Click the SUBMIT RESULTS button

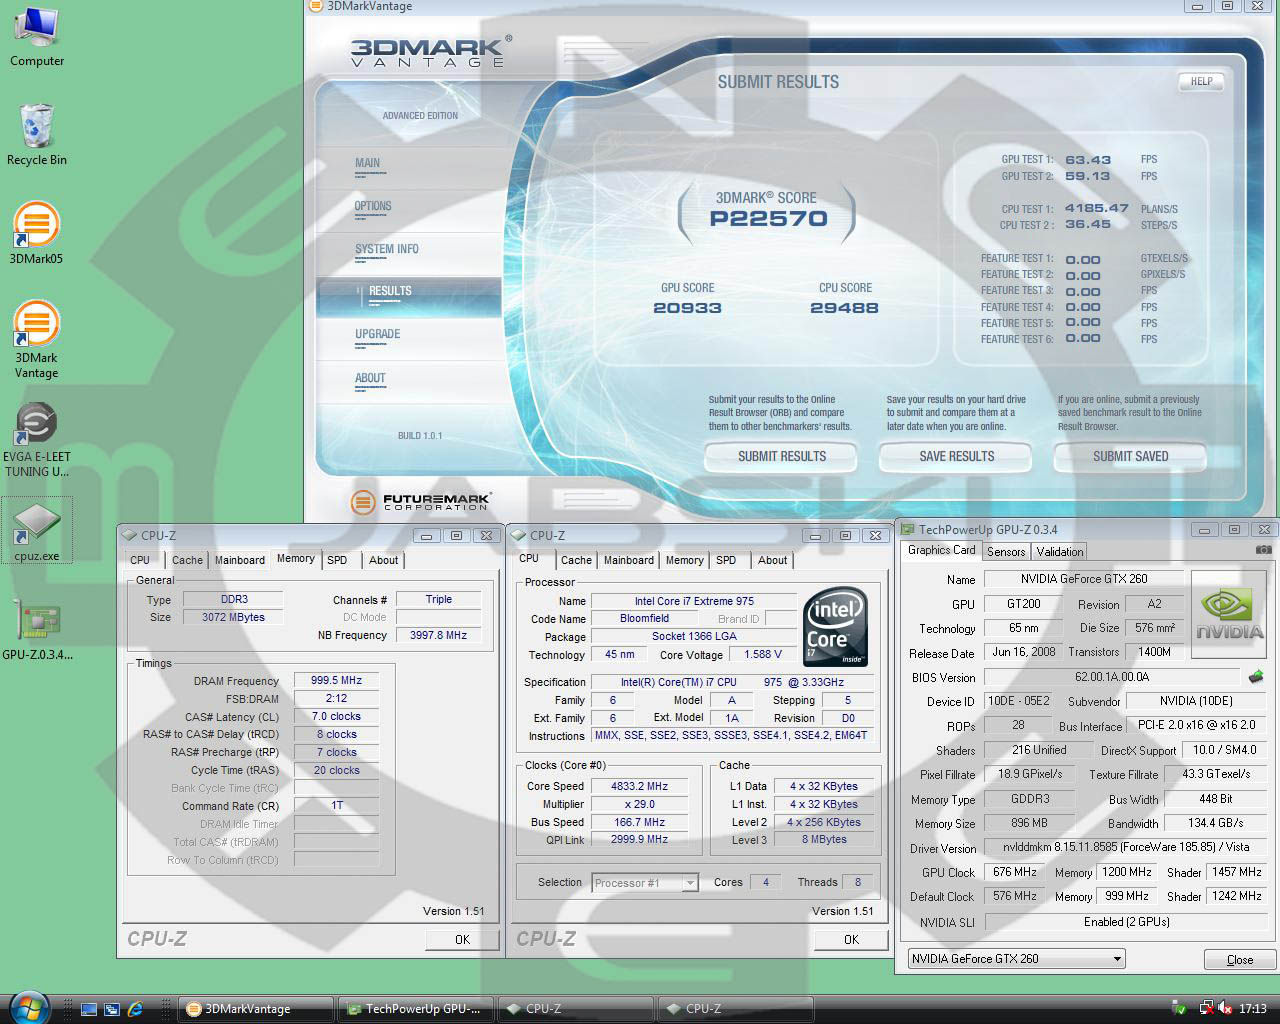tap(782, 456)
